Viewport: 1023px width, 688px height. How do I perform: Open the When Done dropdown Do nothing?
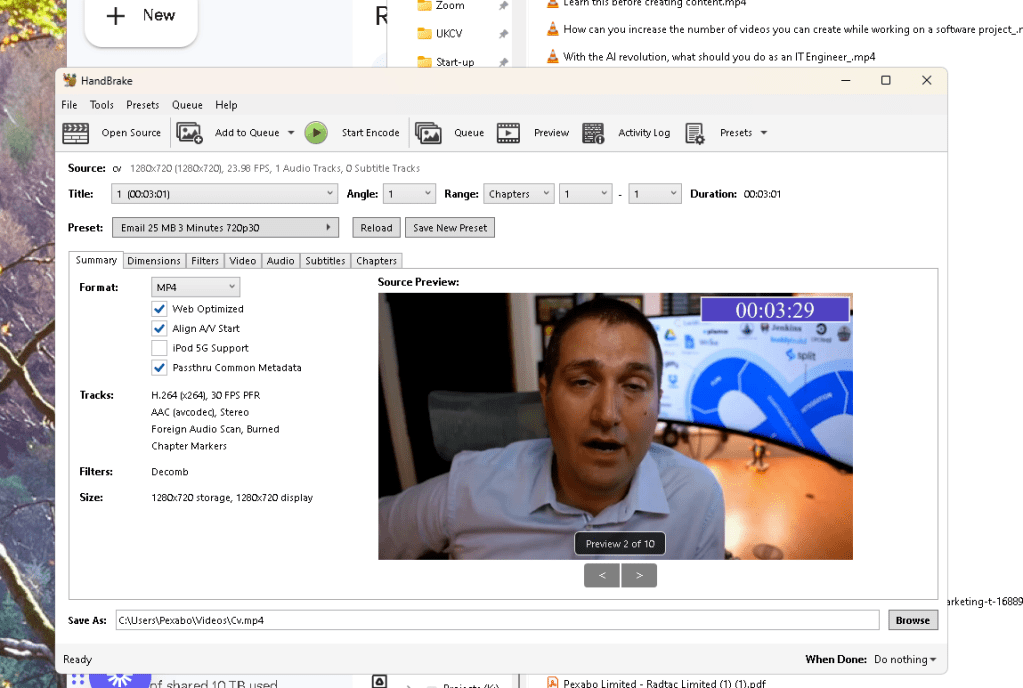[x=904, y=659]
